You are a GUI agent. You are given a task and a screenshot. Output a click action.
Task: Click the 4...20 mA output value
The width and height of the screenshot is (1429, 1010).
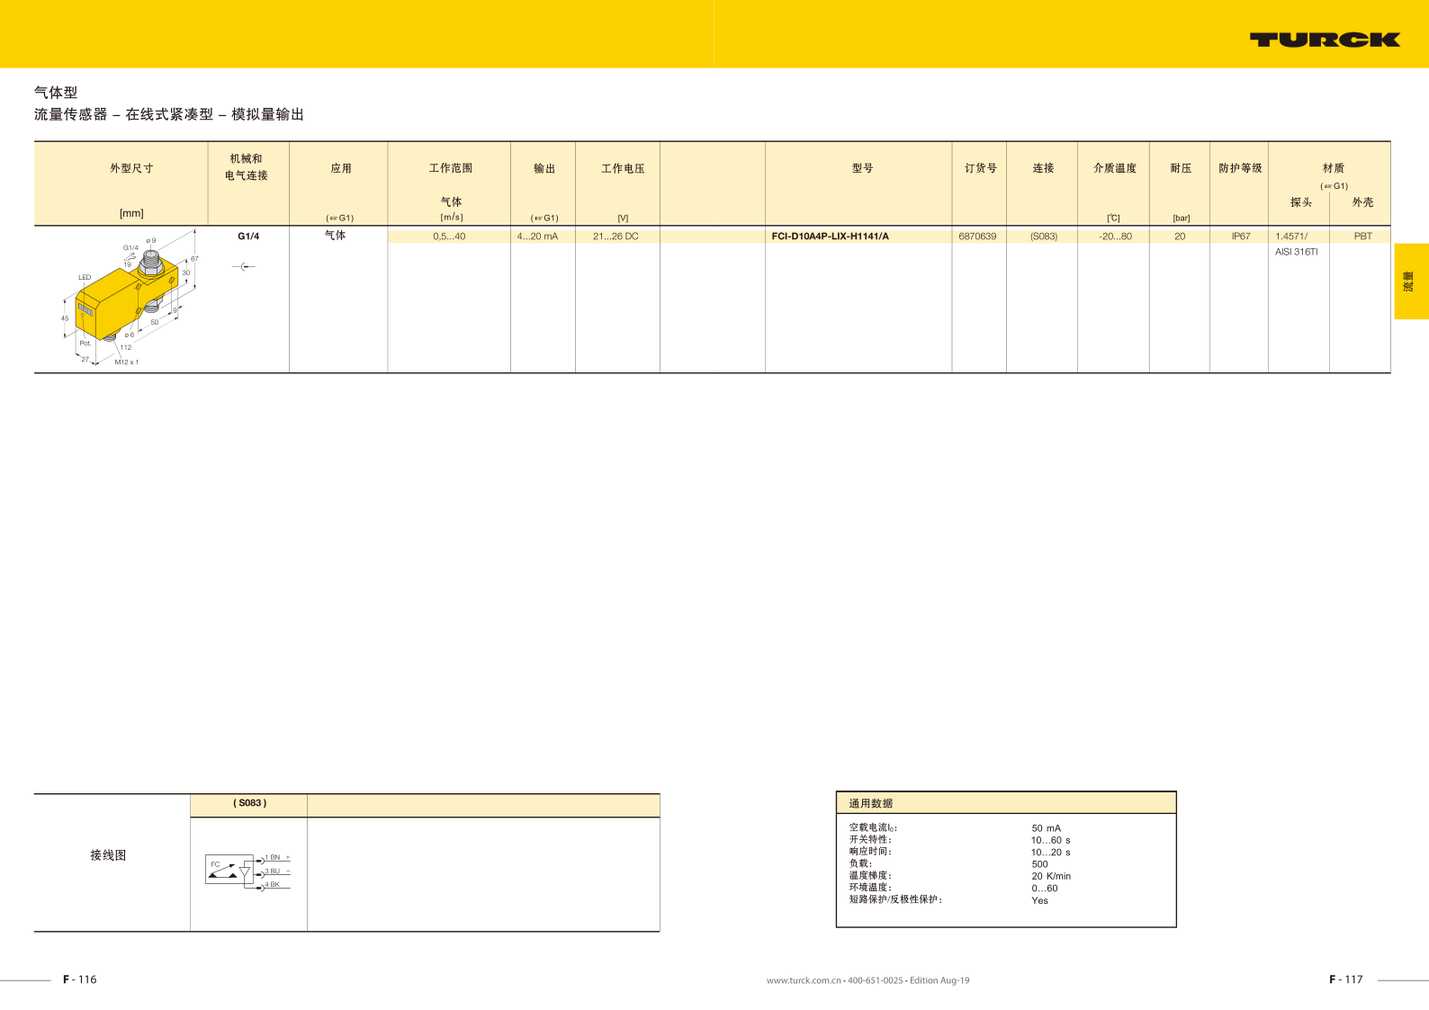(537, 237)
